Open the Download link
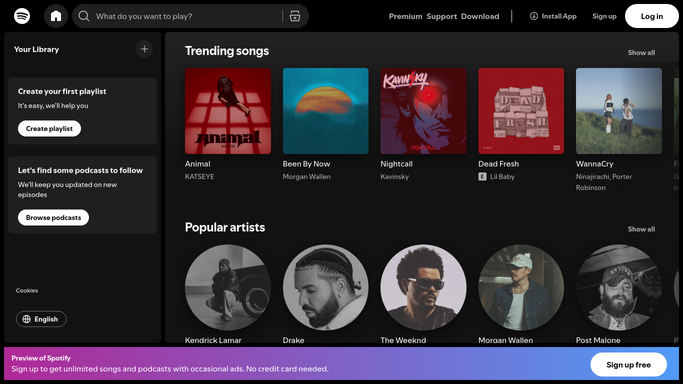 (480, 16)
